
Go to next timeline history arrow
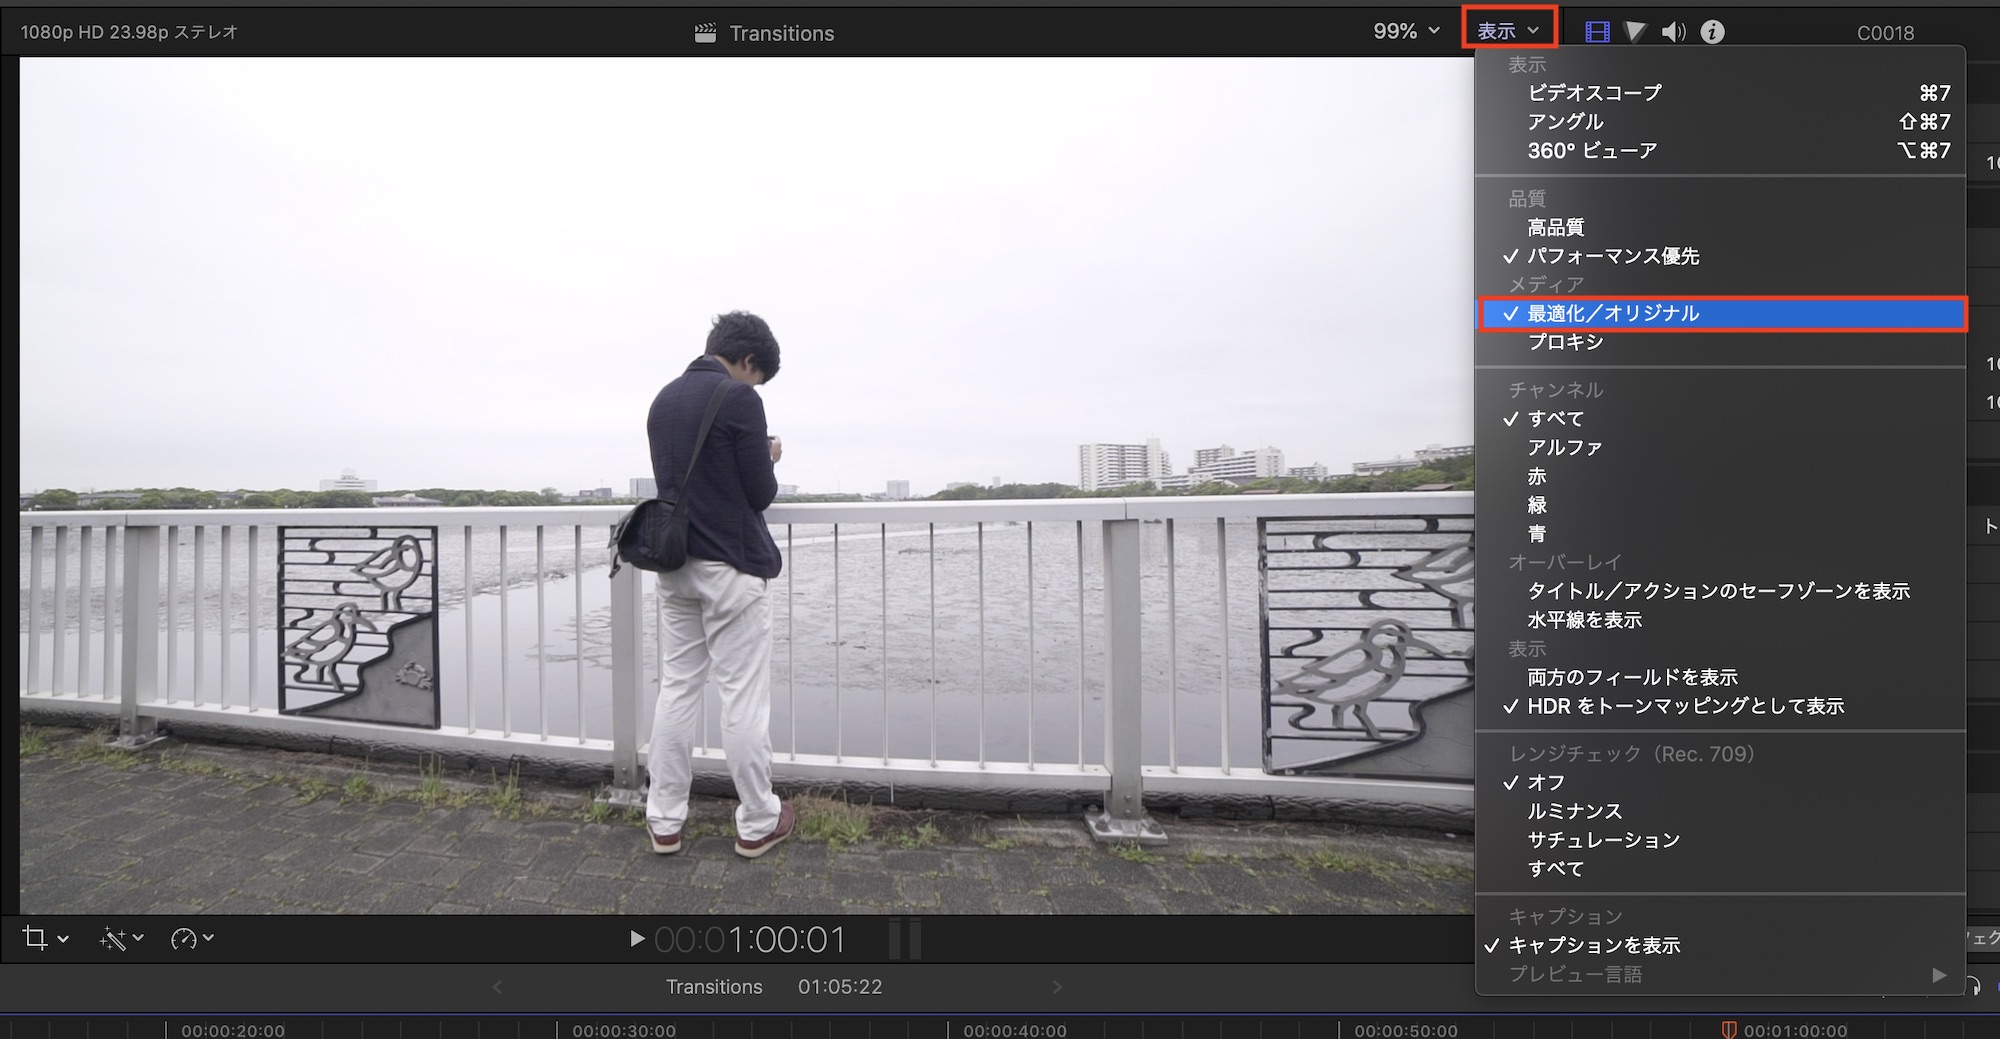1057,987
